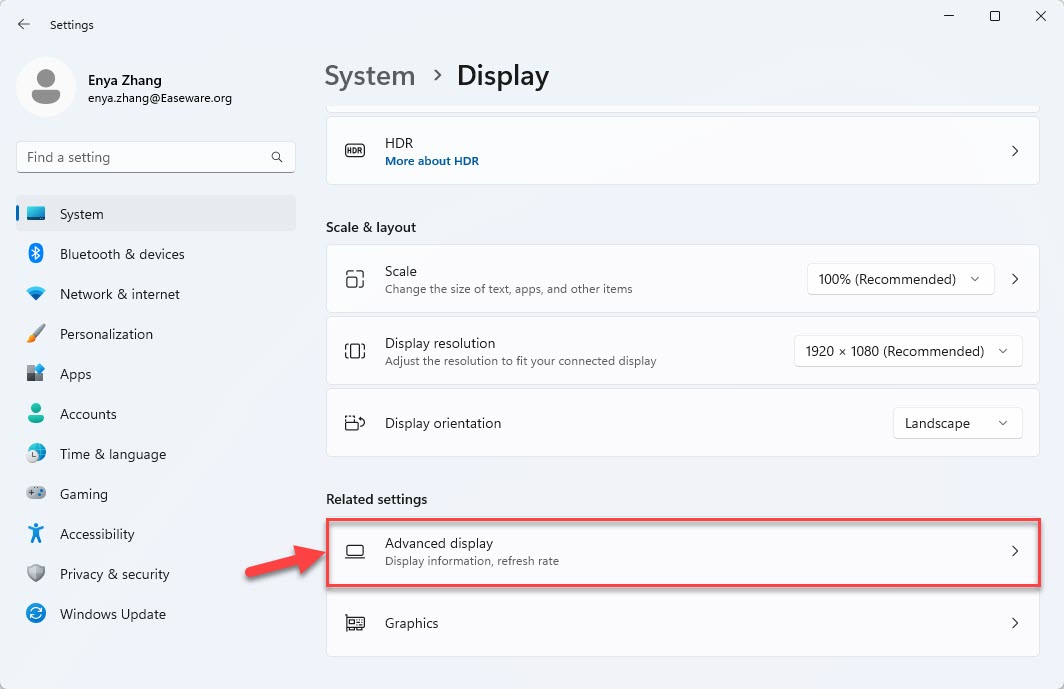Screen dimensions: 1064x689
Task: Open Time & language section
Action: click(x=156, y=454)
